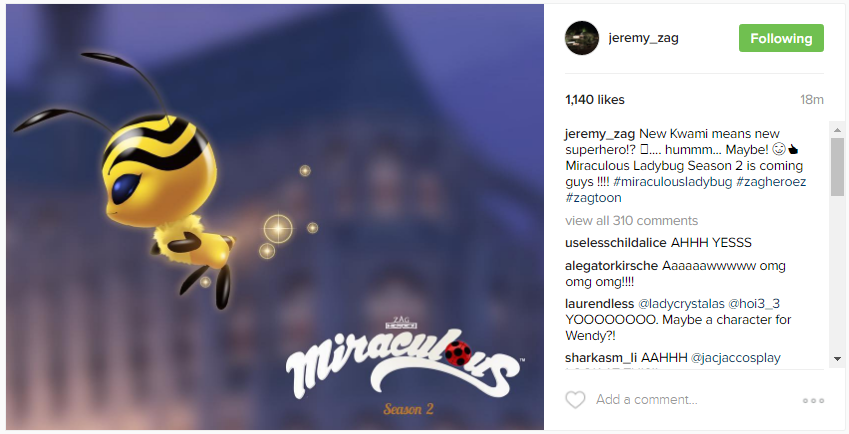Open the #miraculousladybug hashtag
The width and height of the screenshot is (849, 434).
click(672, 182)
